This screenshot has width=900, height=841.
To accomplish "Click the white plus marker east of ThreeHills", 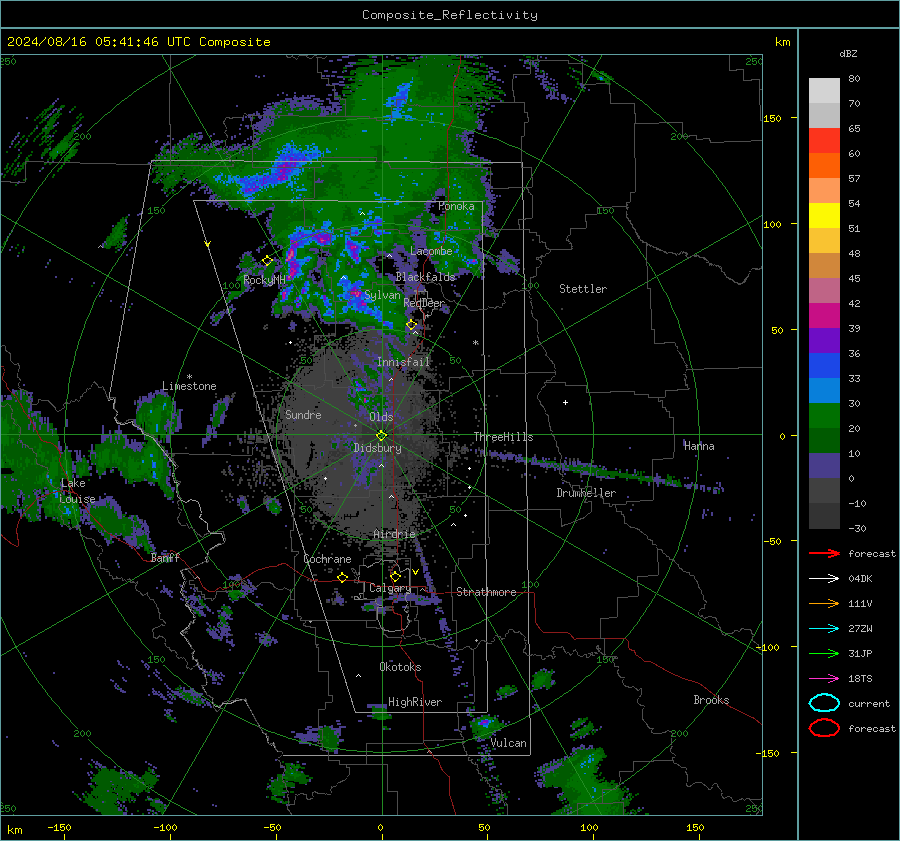I will tap(565, 402).
